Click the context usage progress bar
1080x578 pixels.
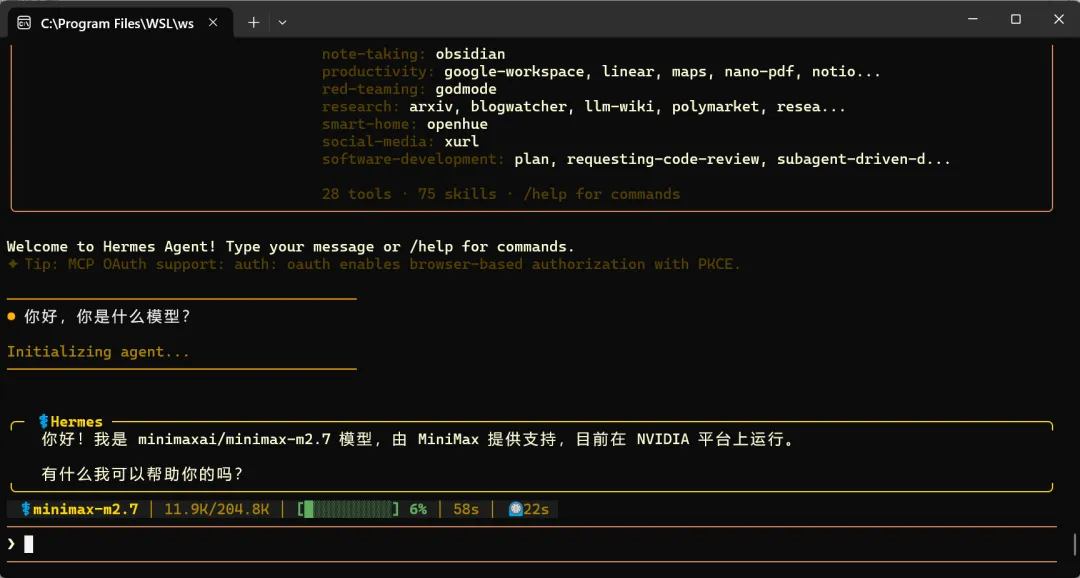(349, 510)
